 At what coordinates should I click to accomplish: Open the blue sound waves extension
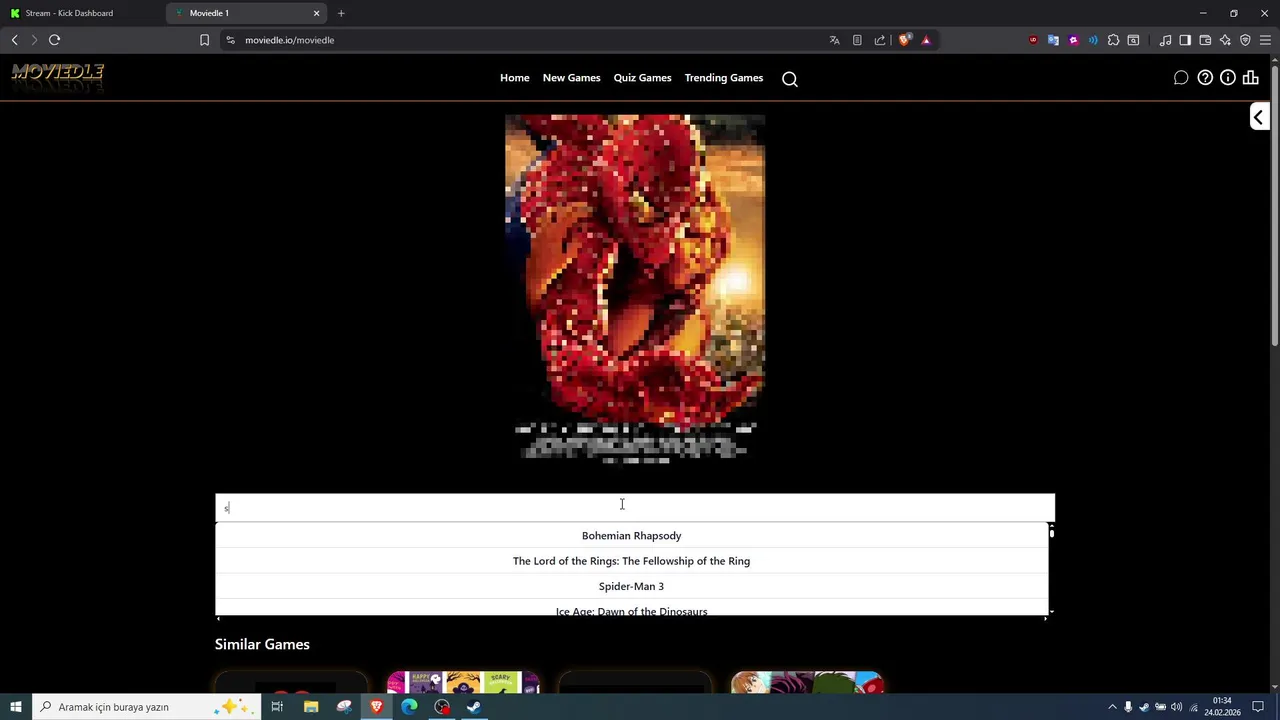pyautogui.click(x=1093, y=40)
